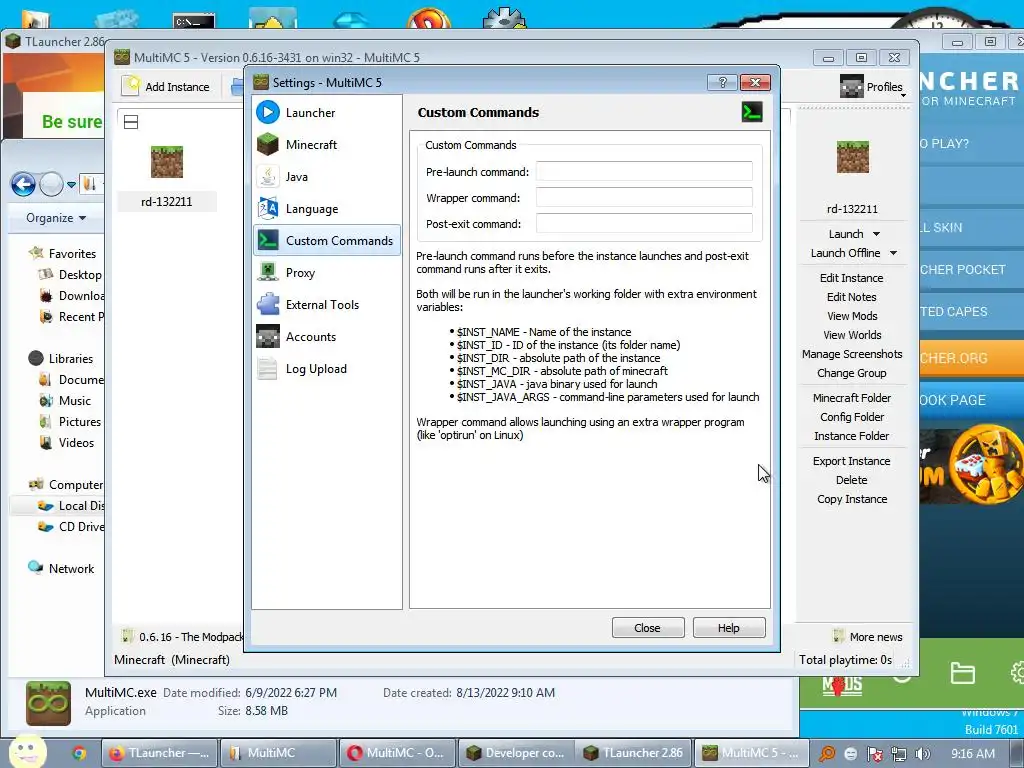Click the Chrome icon in the taskbar

point(79,753)
